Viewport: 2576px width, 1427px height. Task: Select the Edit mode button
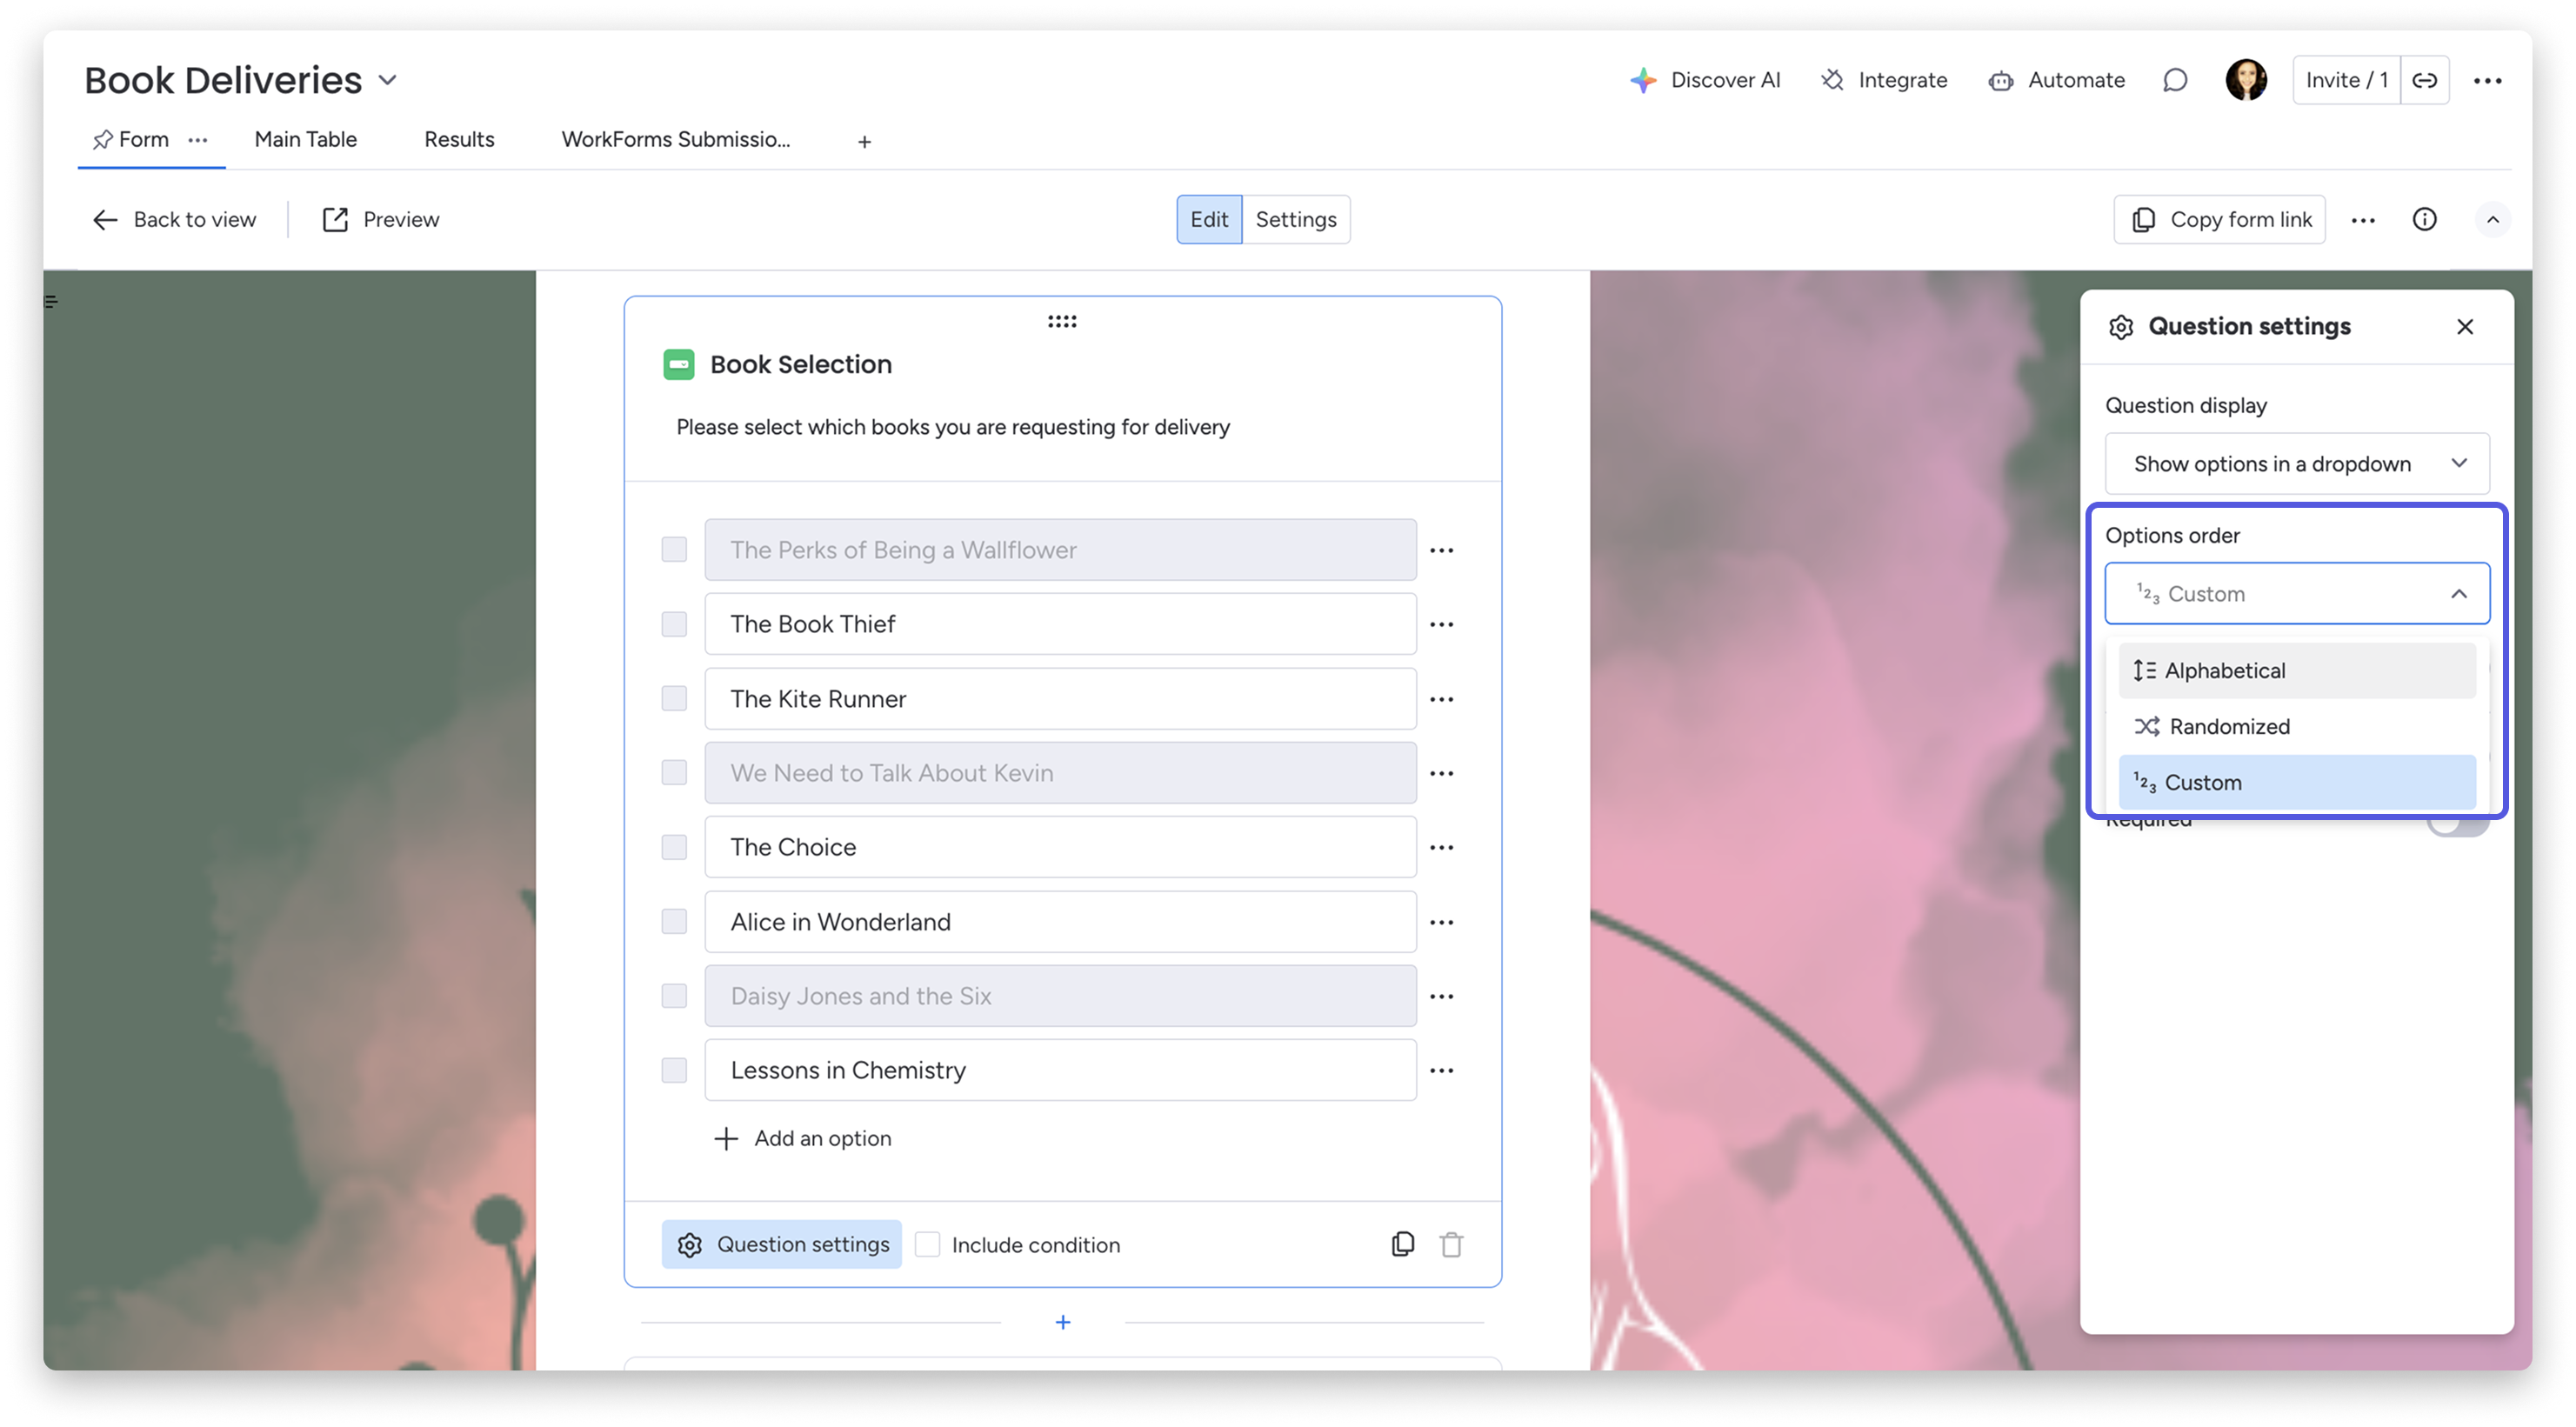(1208, 219)
